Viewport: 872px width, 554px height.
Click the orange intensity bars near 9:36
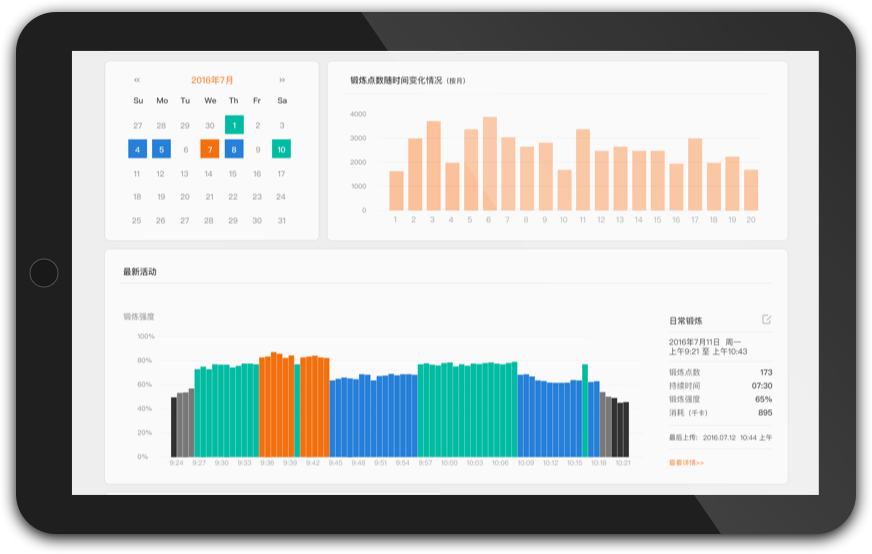[276, 405]
